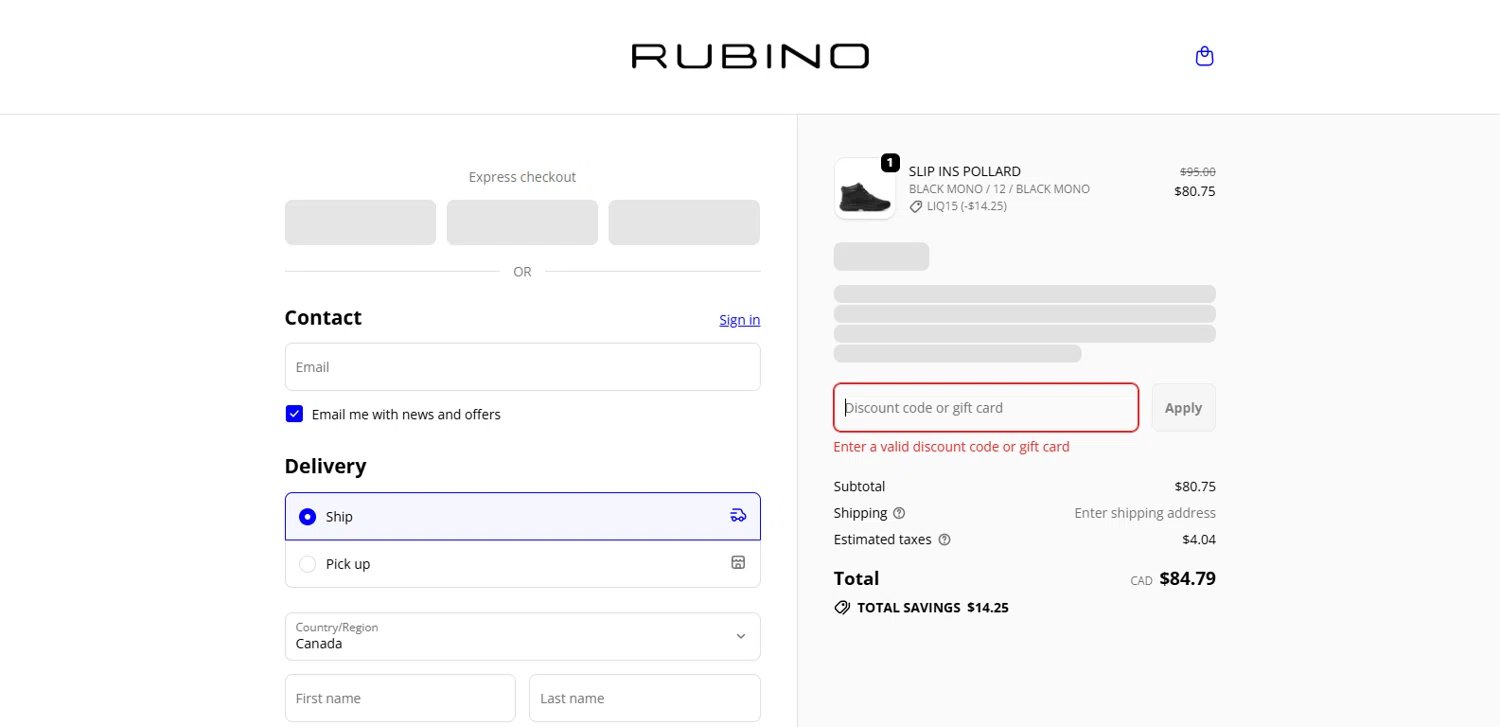Viewport: 1500px width, 727px height.
Task: Click the LIQ15 (-$14.25) discount text
Action: pyautogui.click(x=966, y=207)
